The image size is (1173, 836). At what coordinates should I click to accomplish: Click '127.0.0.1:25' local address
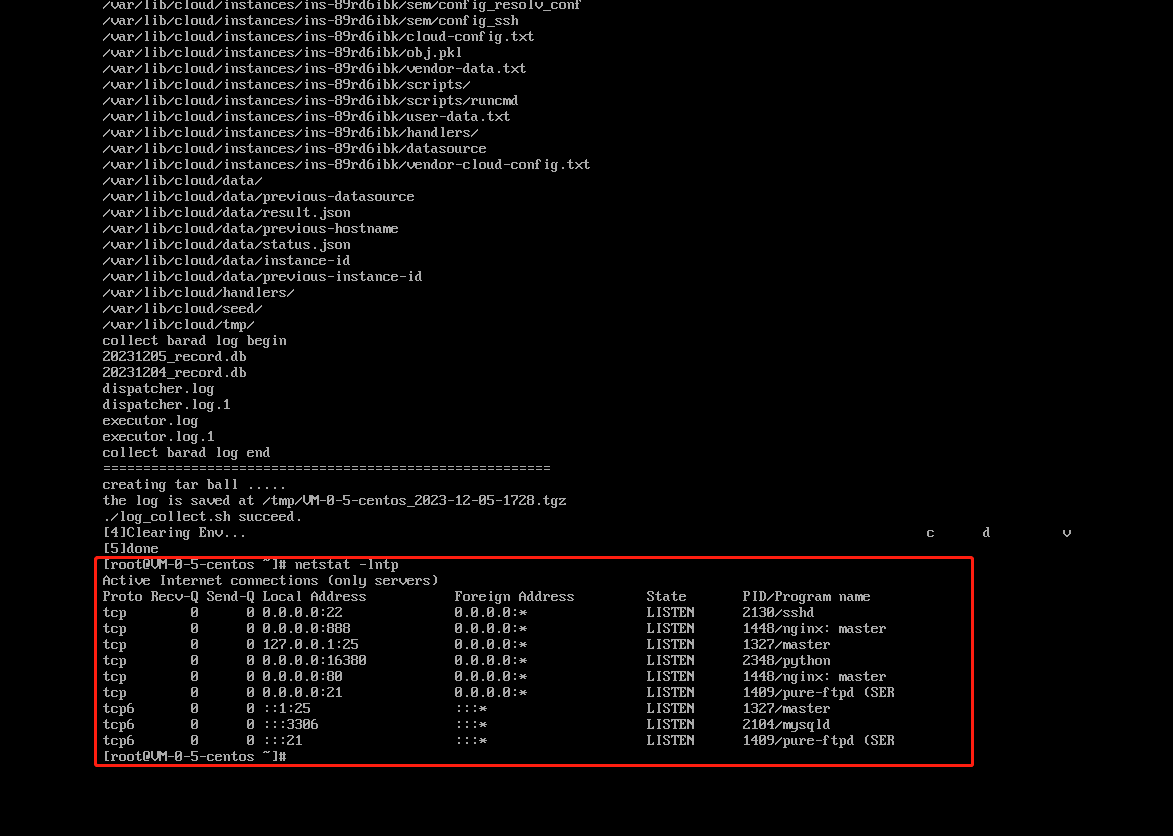coord(310,645)
